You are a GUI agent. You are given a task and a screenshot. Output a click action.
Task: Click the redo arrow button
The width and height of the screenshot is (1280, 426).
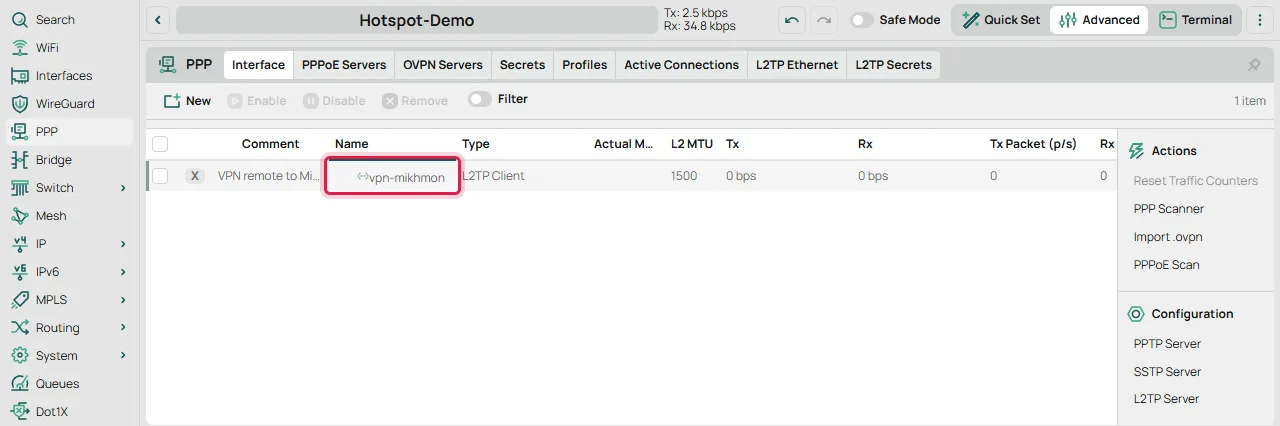point(824,20)
